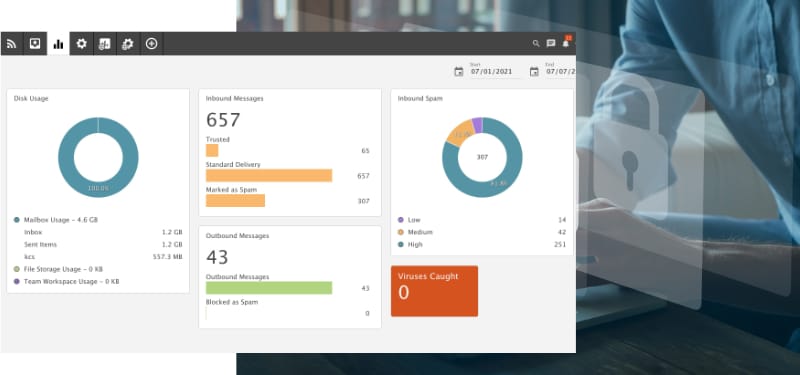Select the bar chart reports tab
Image resolution: width=800 pixels, height=375 pixels.
(x=58, y=44)
